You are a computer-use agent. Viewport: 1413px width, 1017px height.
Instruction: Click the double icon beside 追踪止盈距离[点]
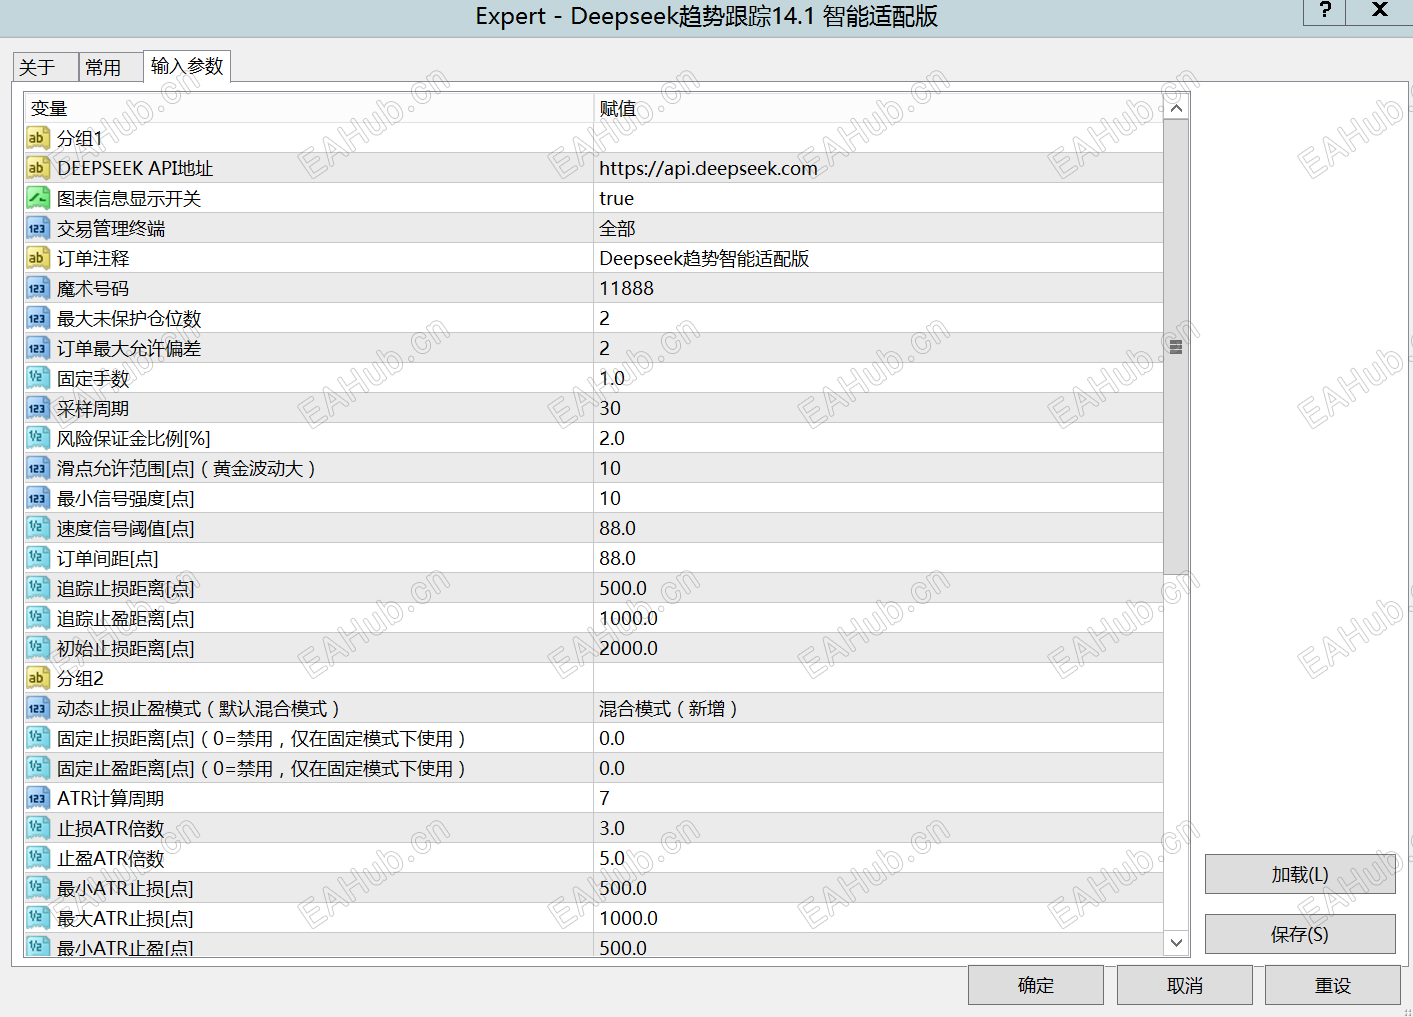click(x=37, y=618)
